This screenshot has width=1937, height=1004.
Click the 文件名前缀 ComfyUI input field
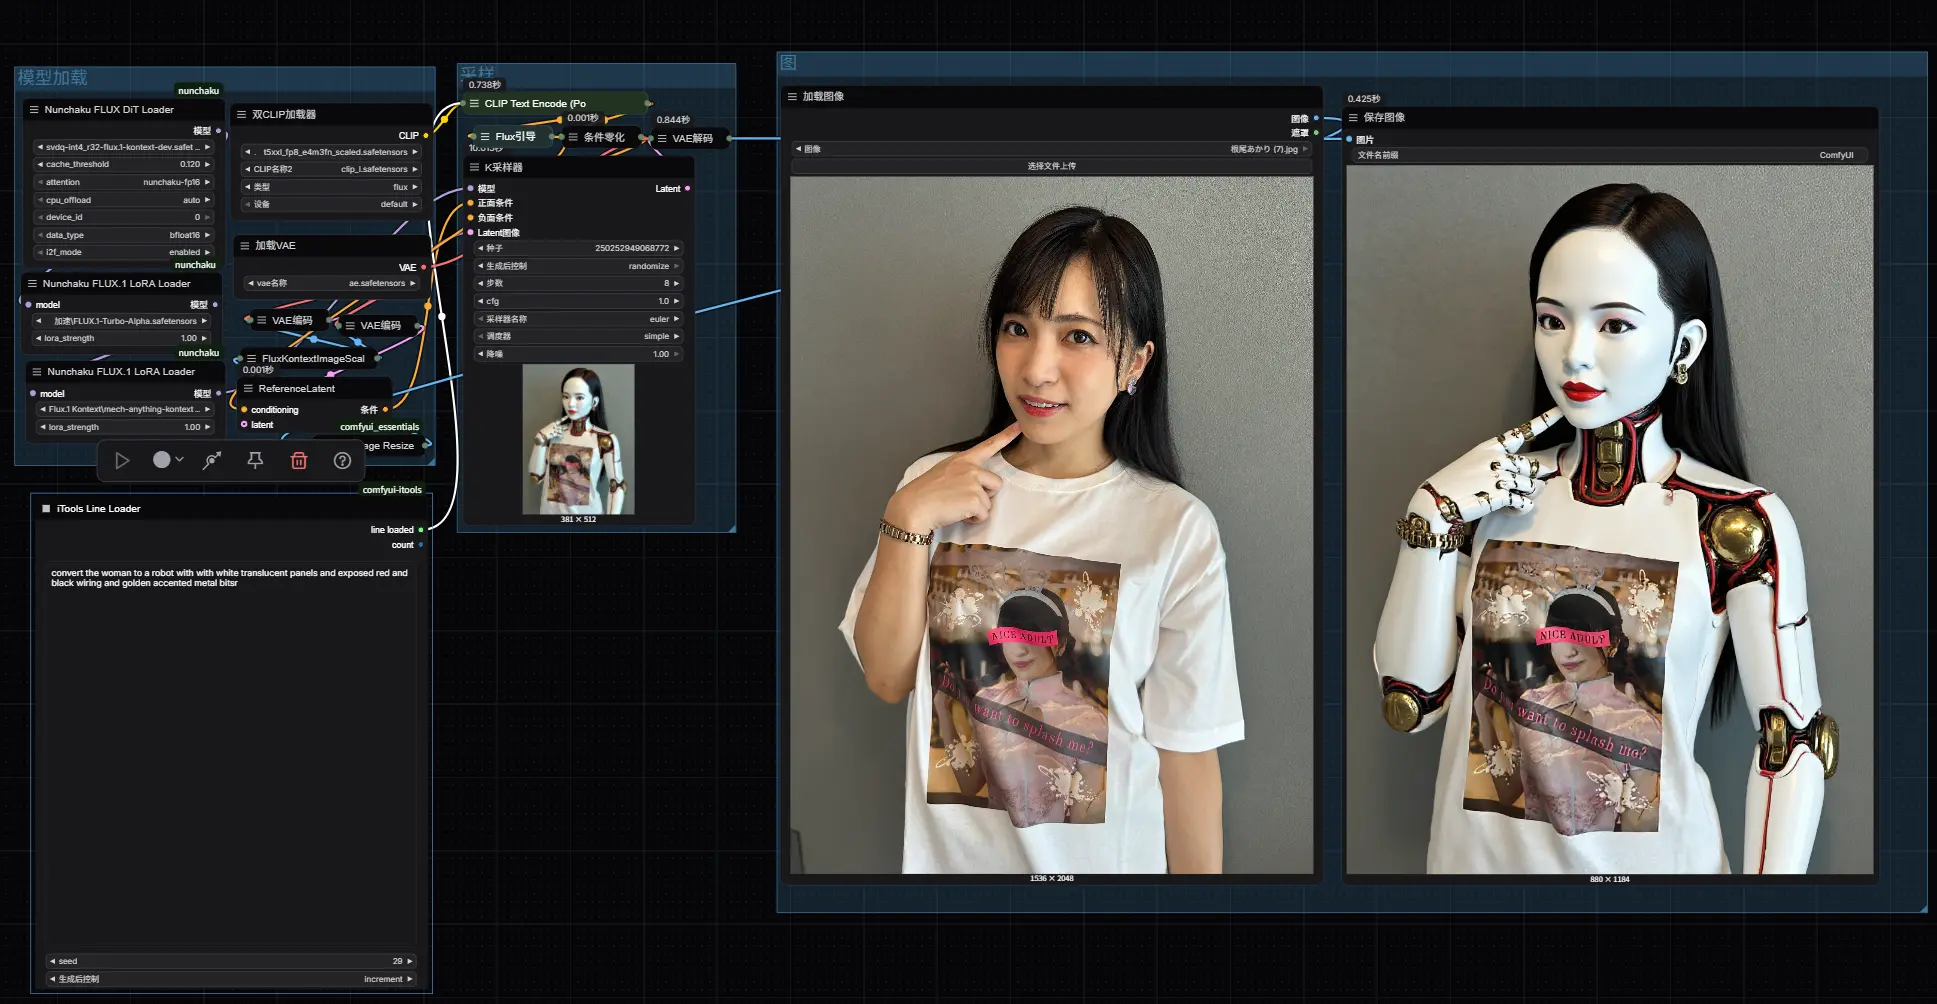point(1609,156)
